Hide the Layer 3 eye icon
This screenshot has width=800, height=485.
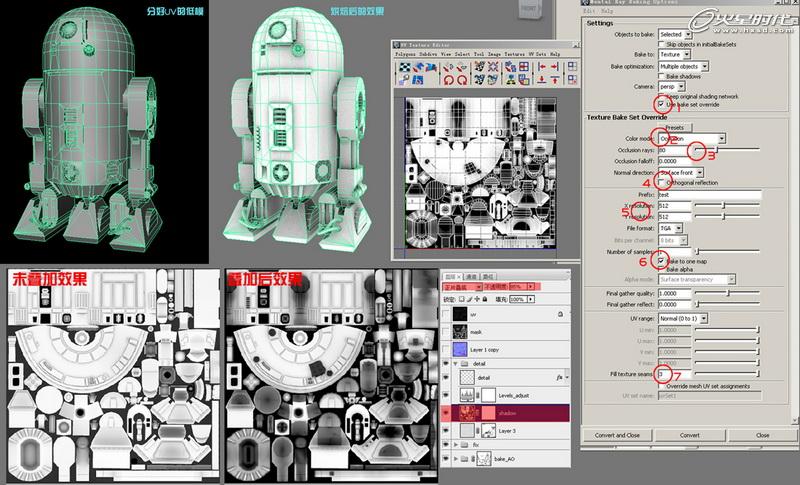tap(446, 431)
